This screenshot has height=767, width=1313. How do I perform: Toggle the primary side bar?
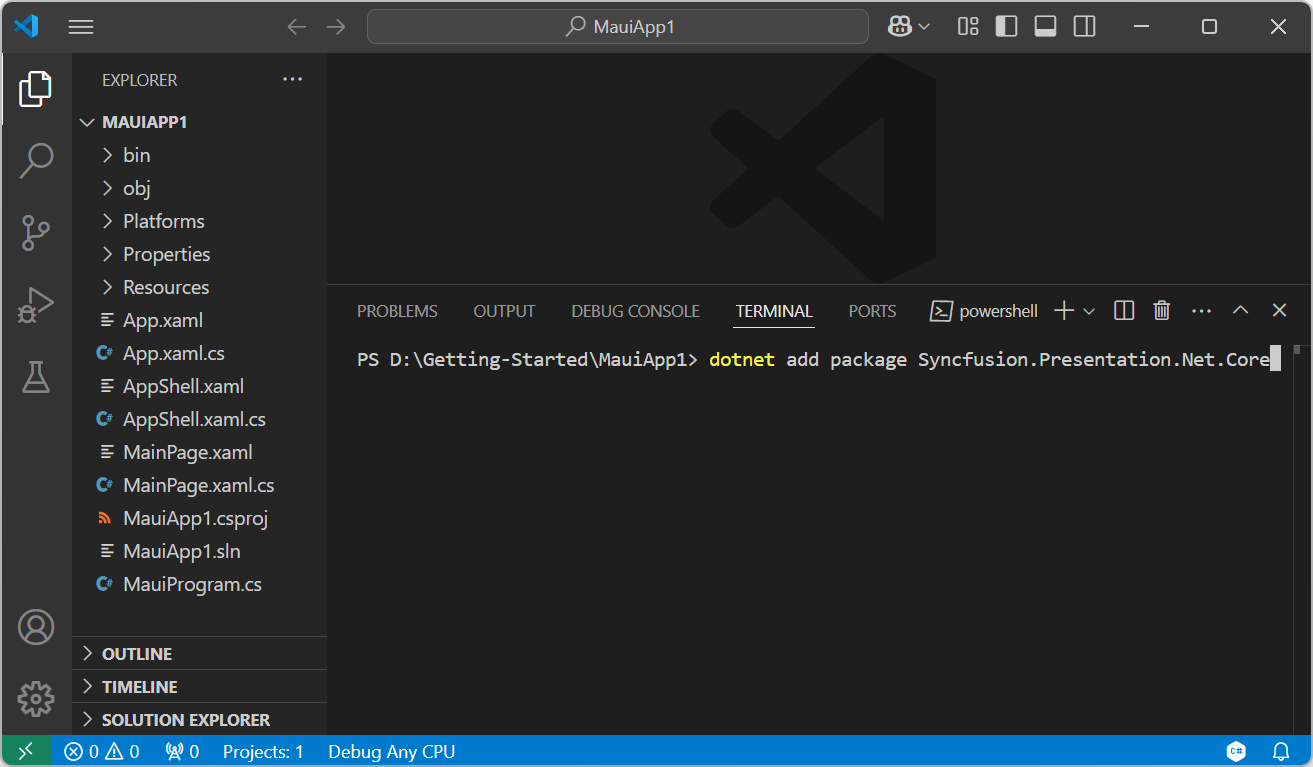pos(1007,27)
